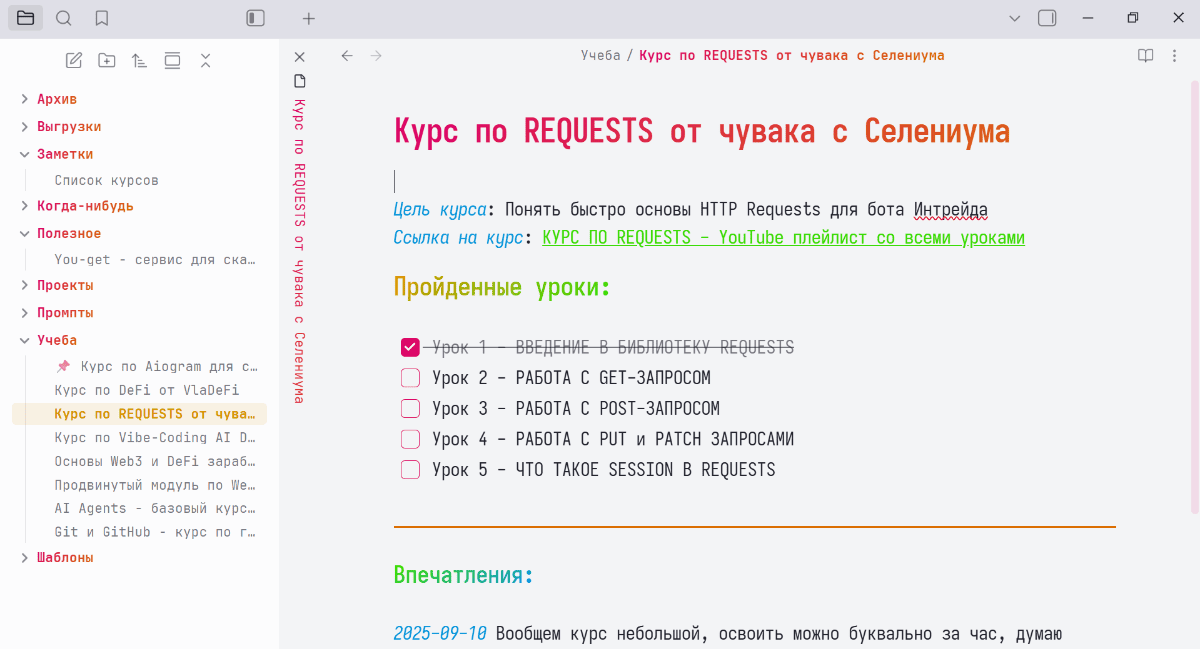Expand the Шаблоны folder

(64, 557)
